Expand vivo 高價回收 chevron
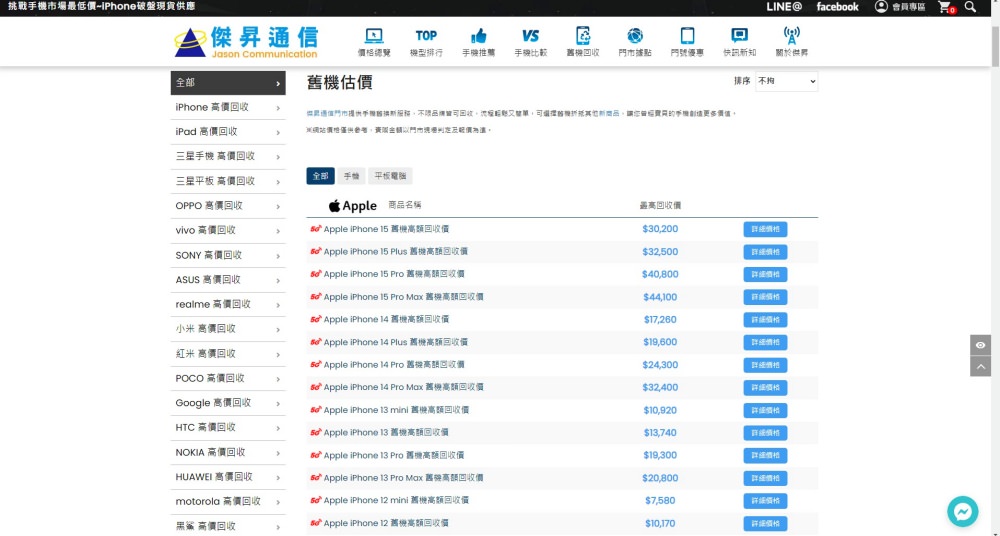 tap(278, 231)
